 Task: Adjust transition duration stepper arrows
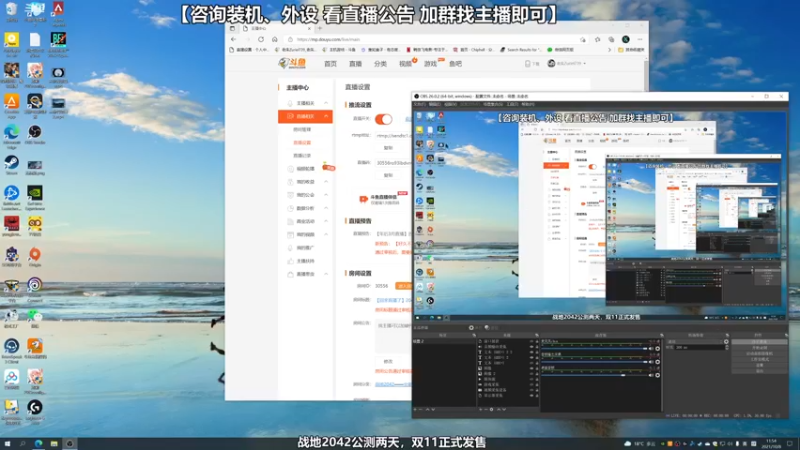pos(727,347)
